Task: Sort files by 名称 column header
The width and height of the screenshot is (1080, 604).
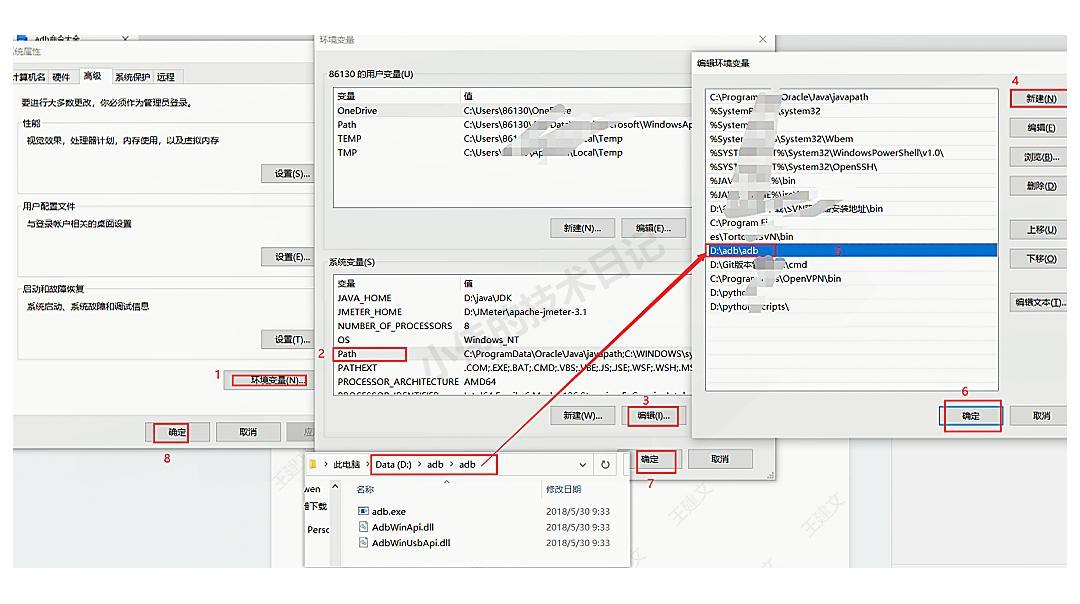Action: tap(365, 489)
